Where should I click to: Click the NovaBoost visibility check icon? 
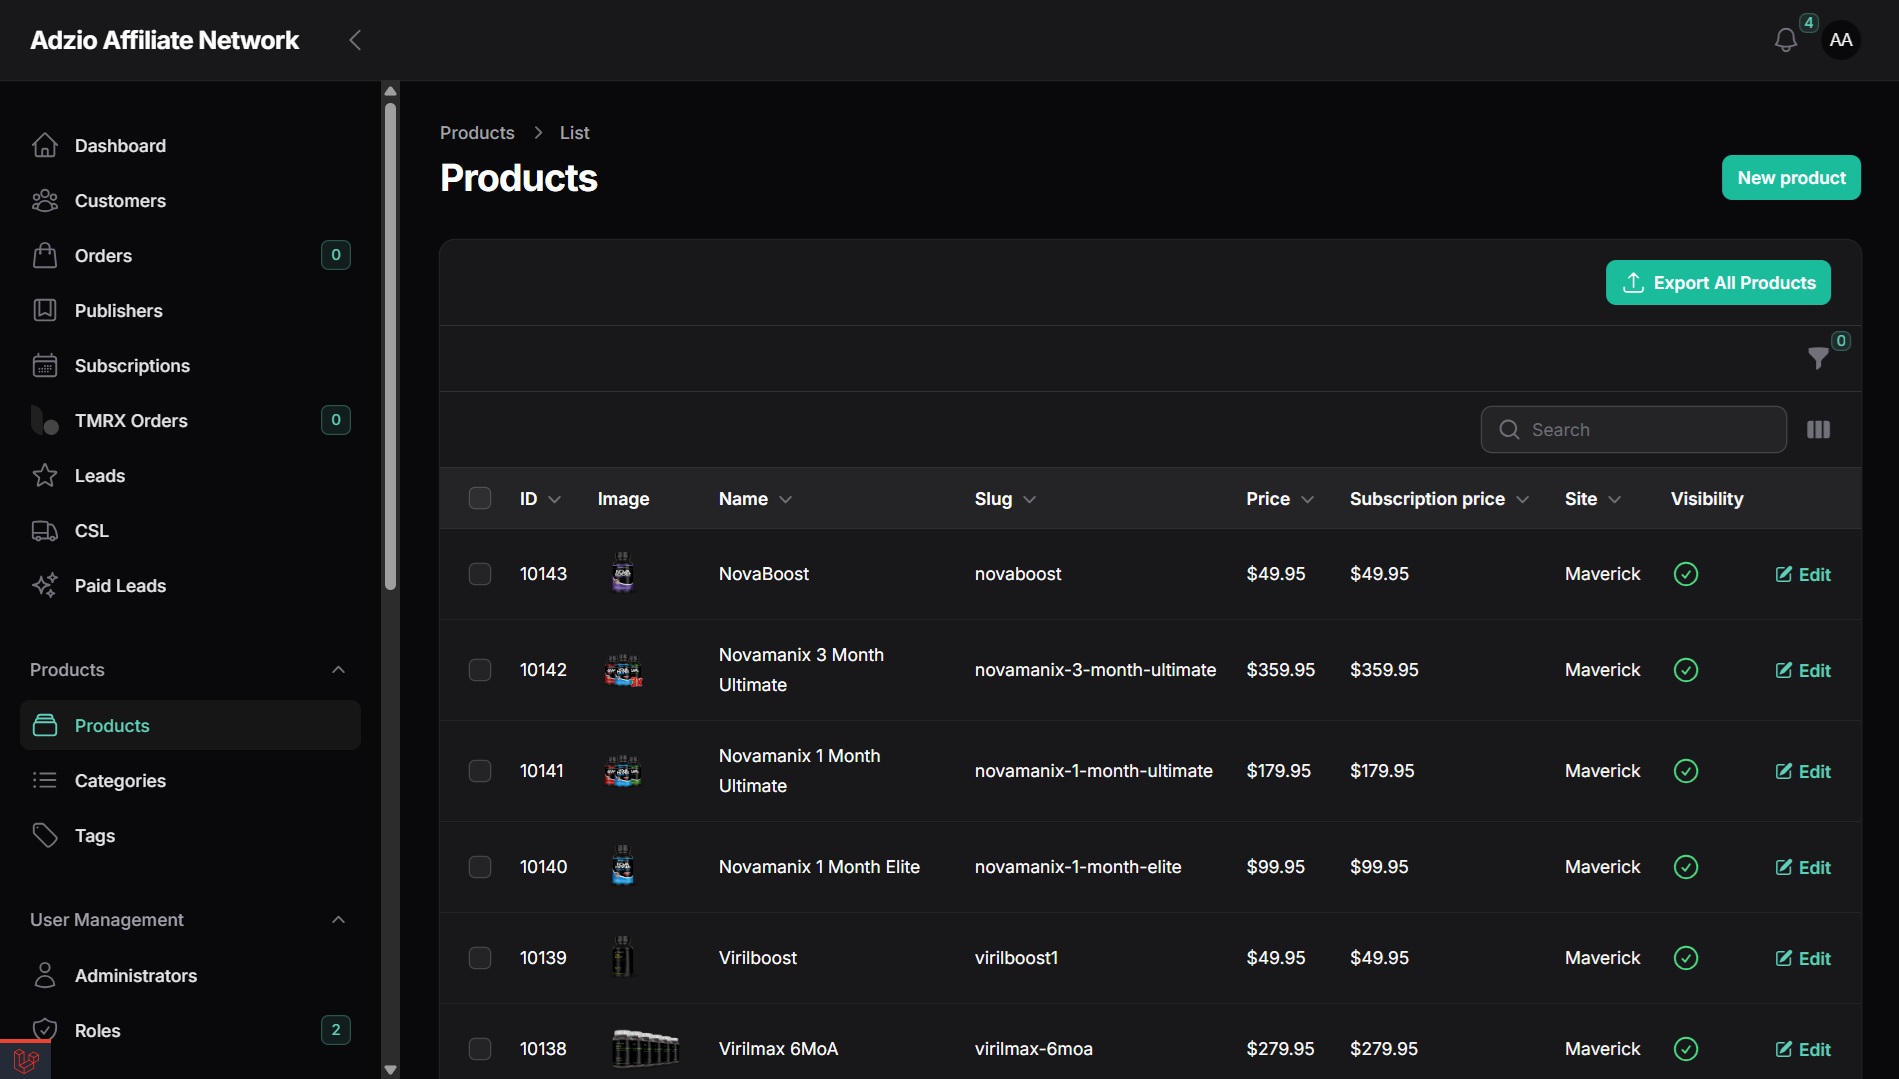pos(1686,574)
